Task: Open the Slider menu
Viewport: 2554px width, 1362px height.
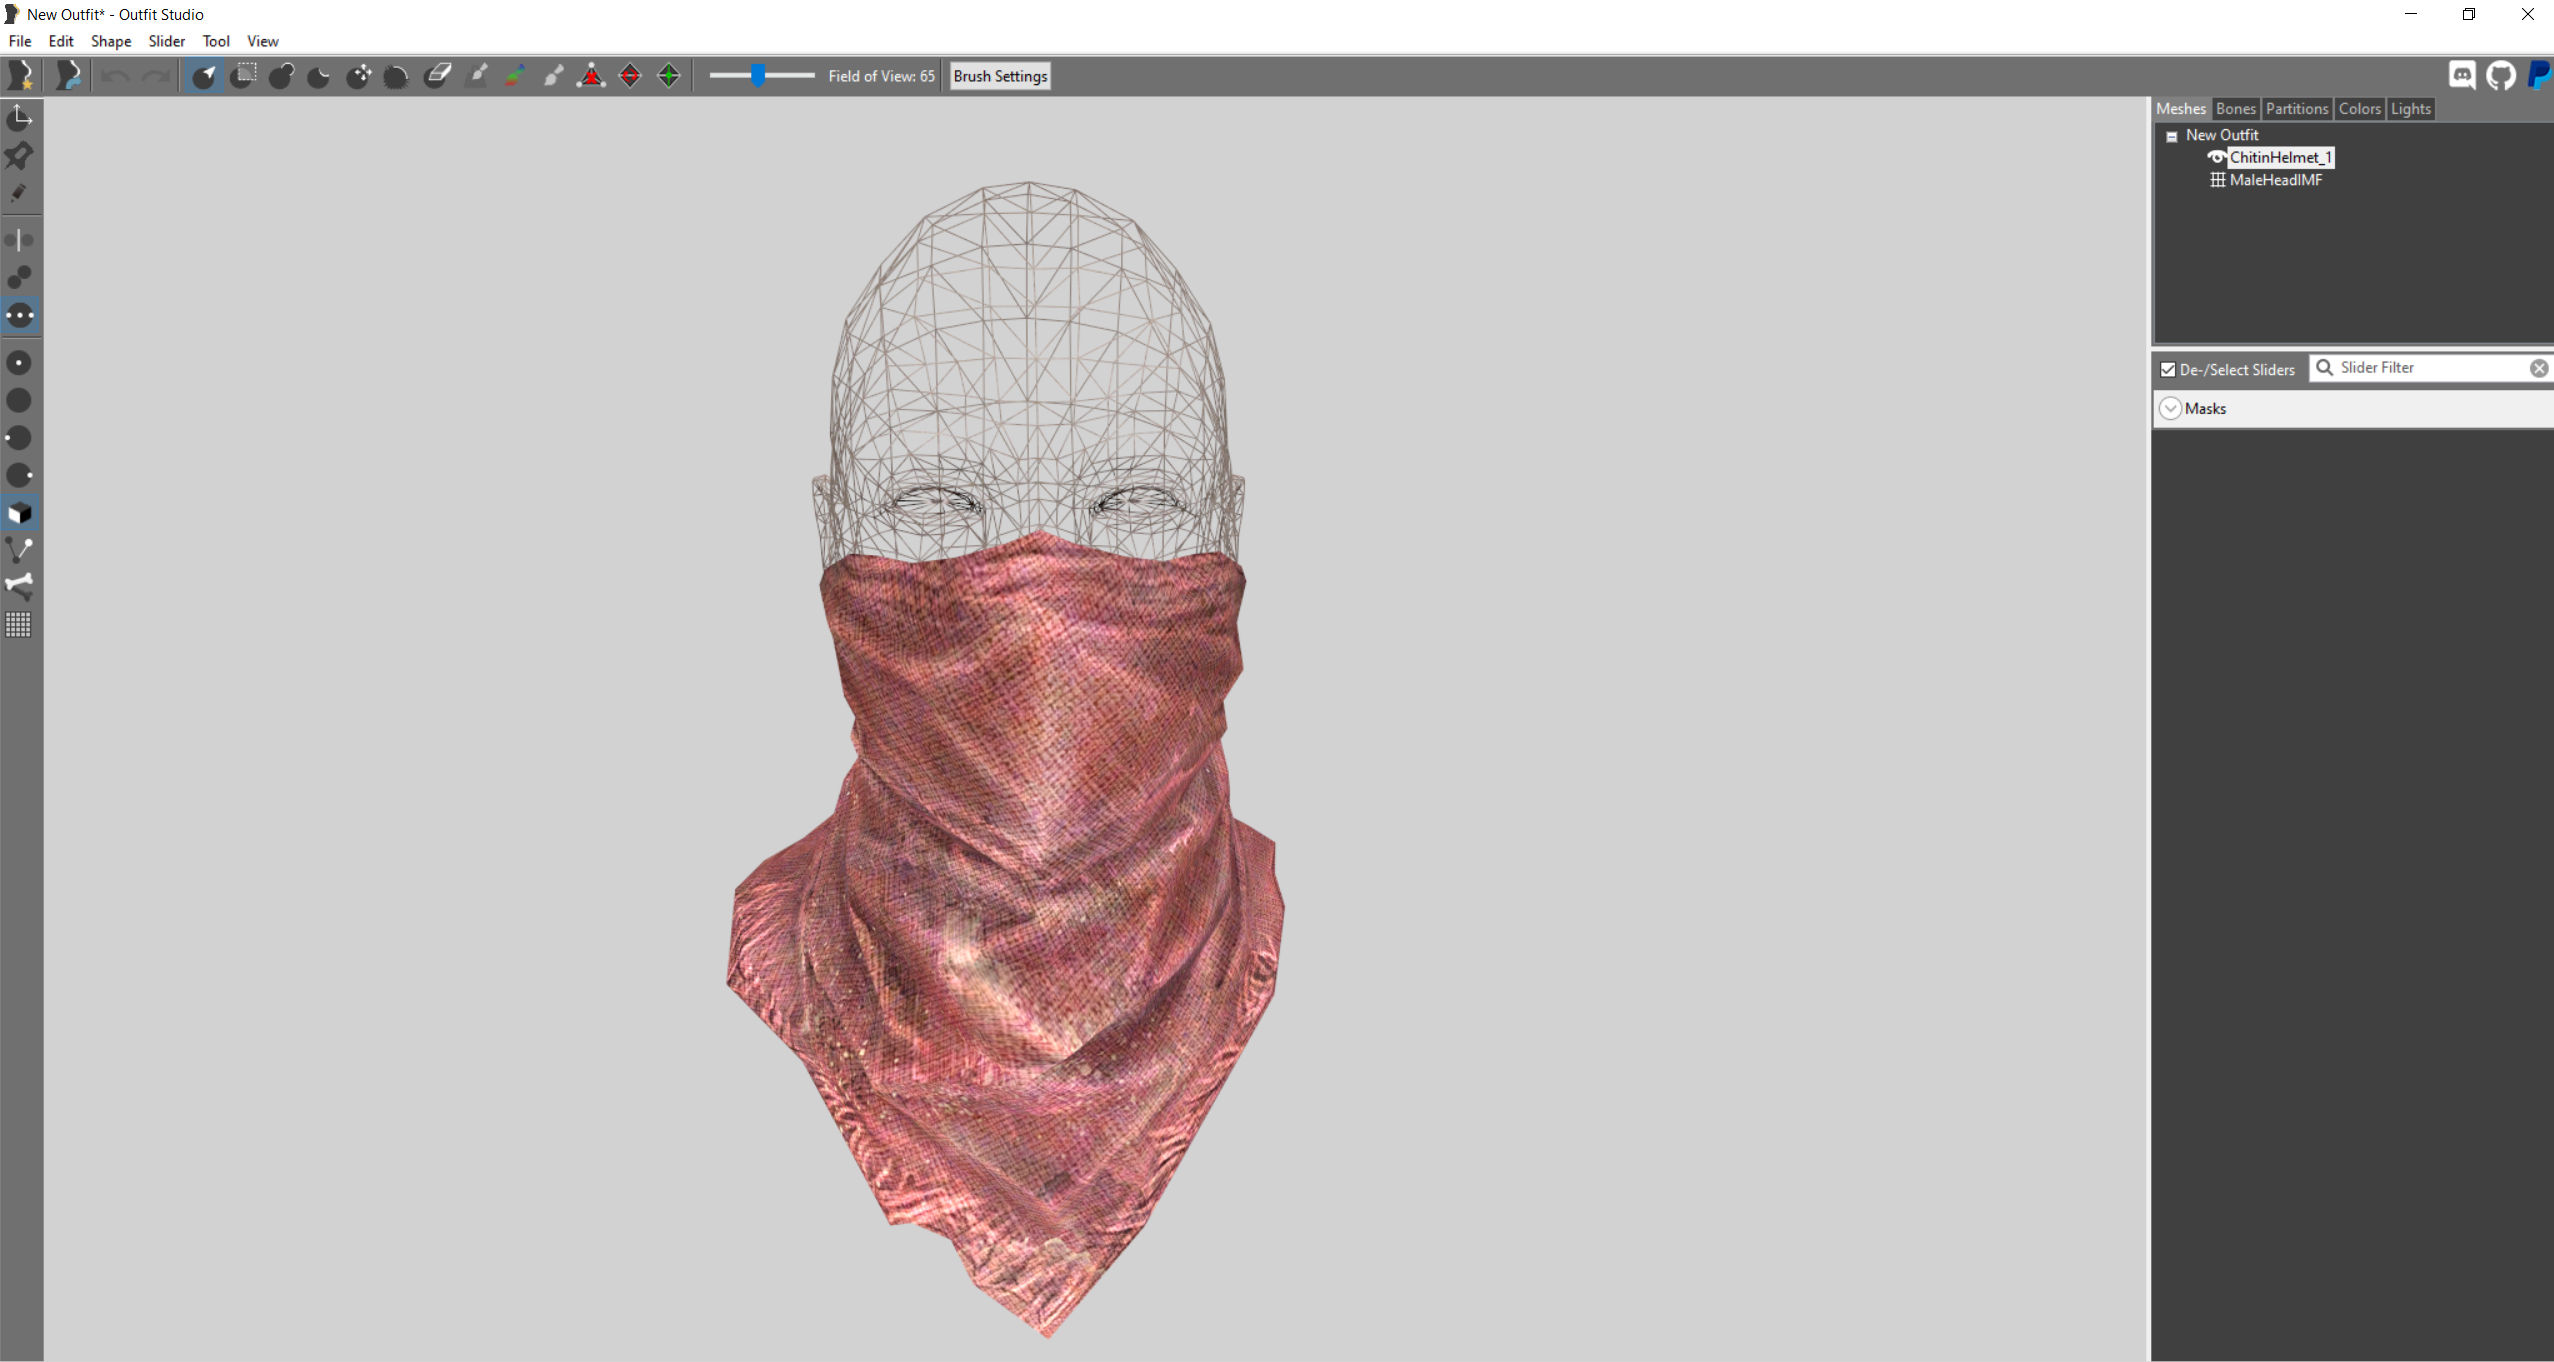Action: (x=166, y=41)
